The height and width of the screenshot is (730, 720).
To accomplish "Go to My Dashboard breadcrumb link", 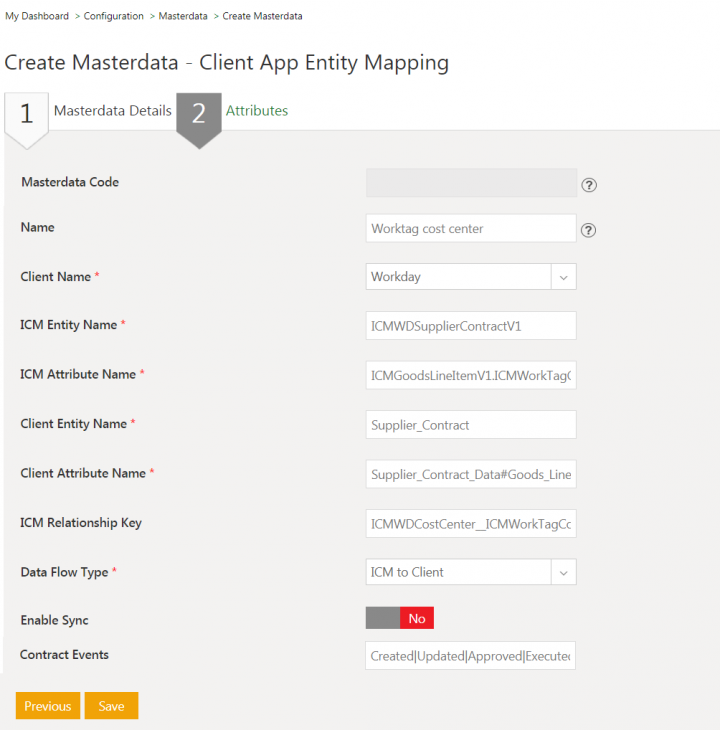I will (37, 17).
